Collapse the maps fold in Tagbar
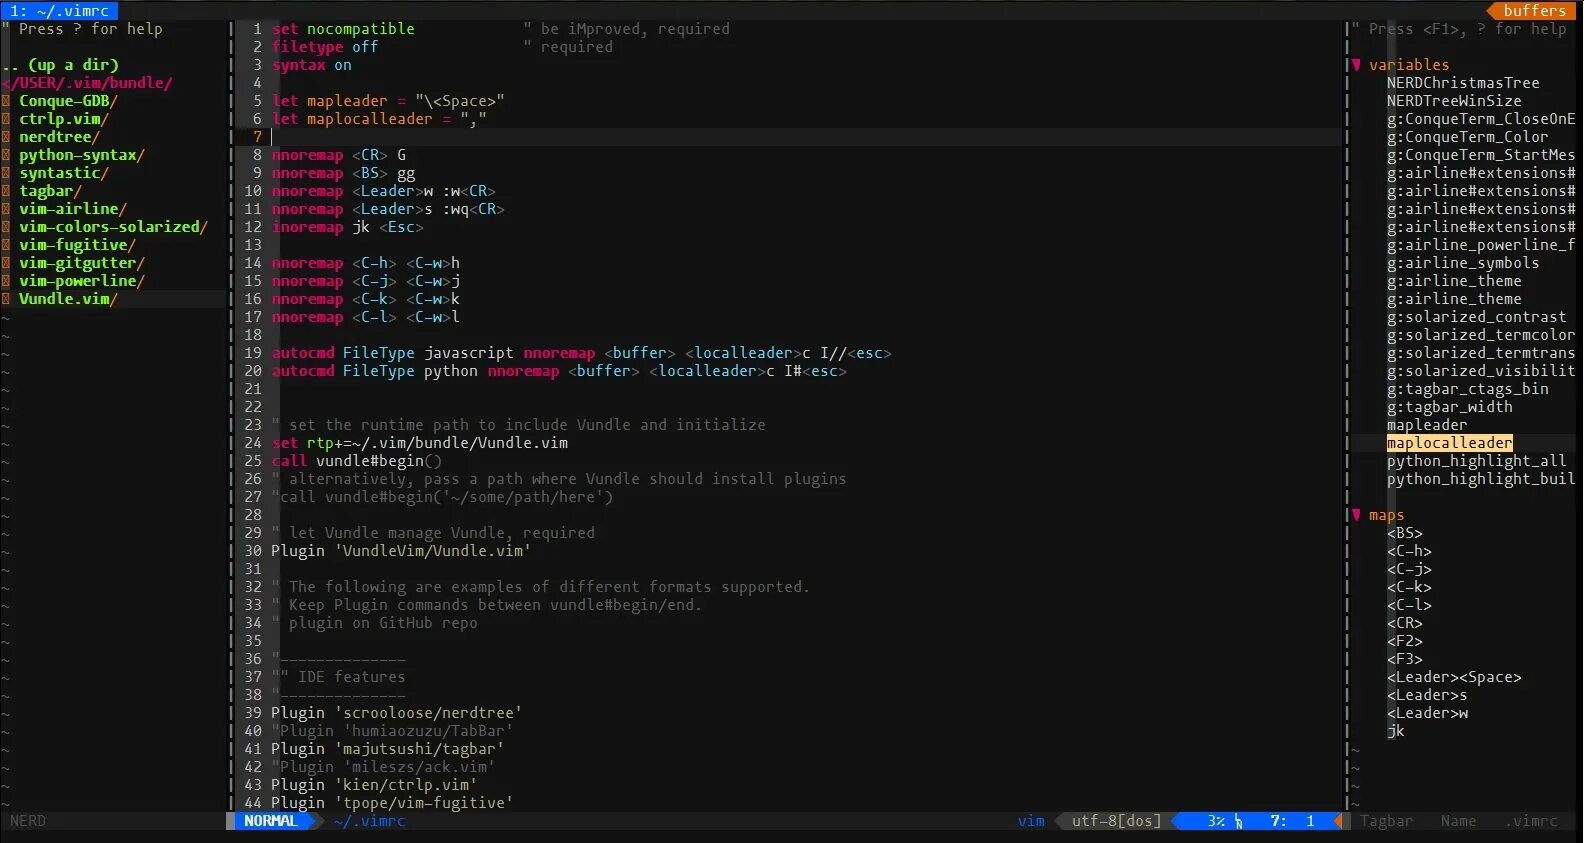 [1356, 515]
